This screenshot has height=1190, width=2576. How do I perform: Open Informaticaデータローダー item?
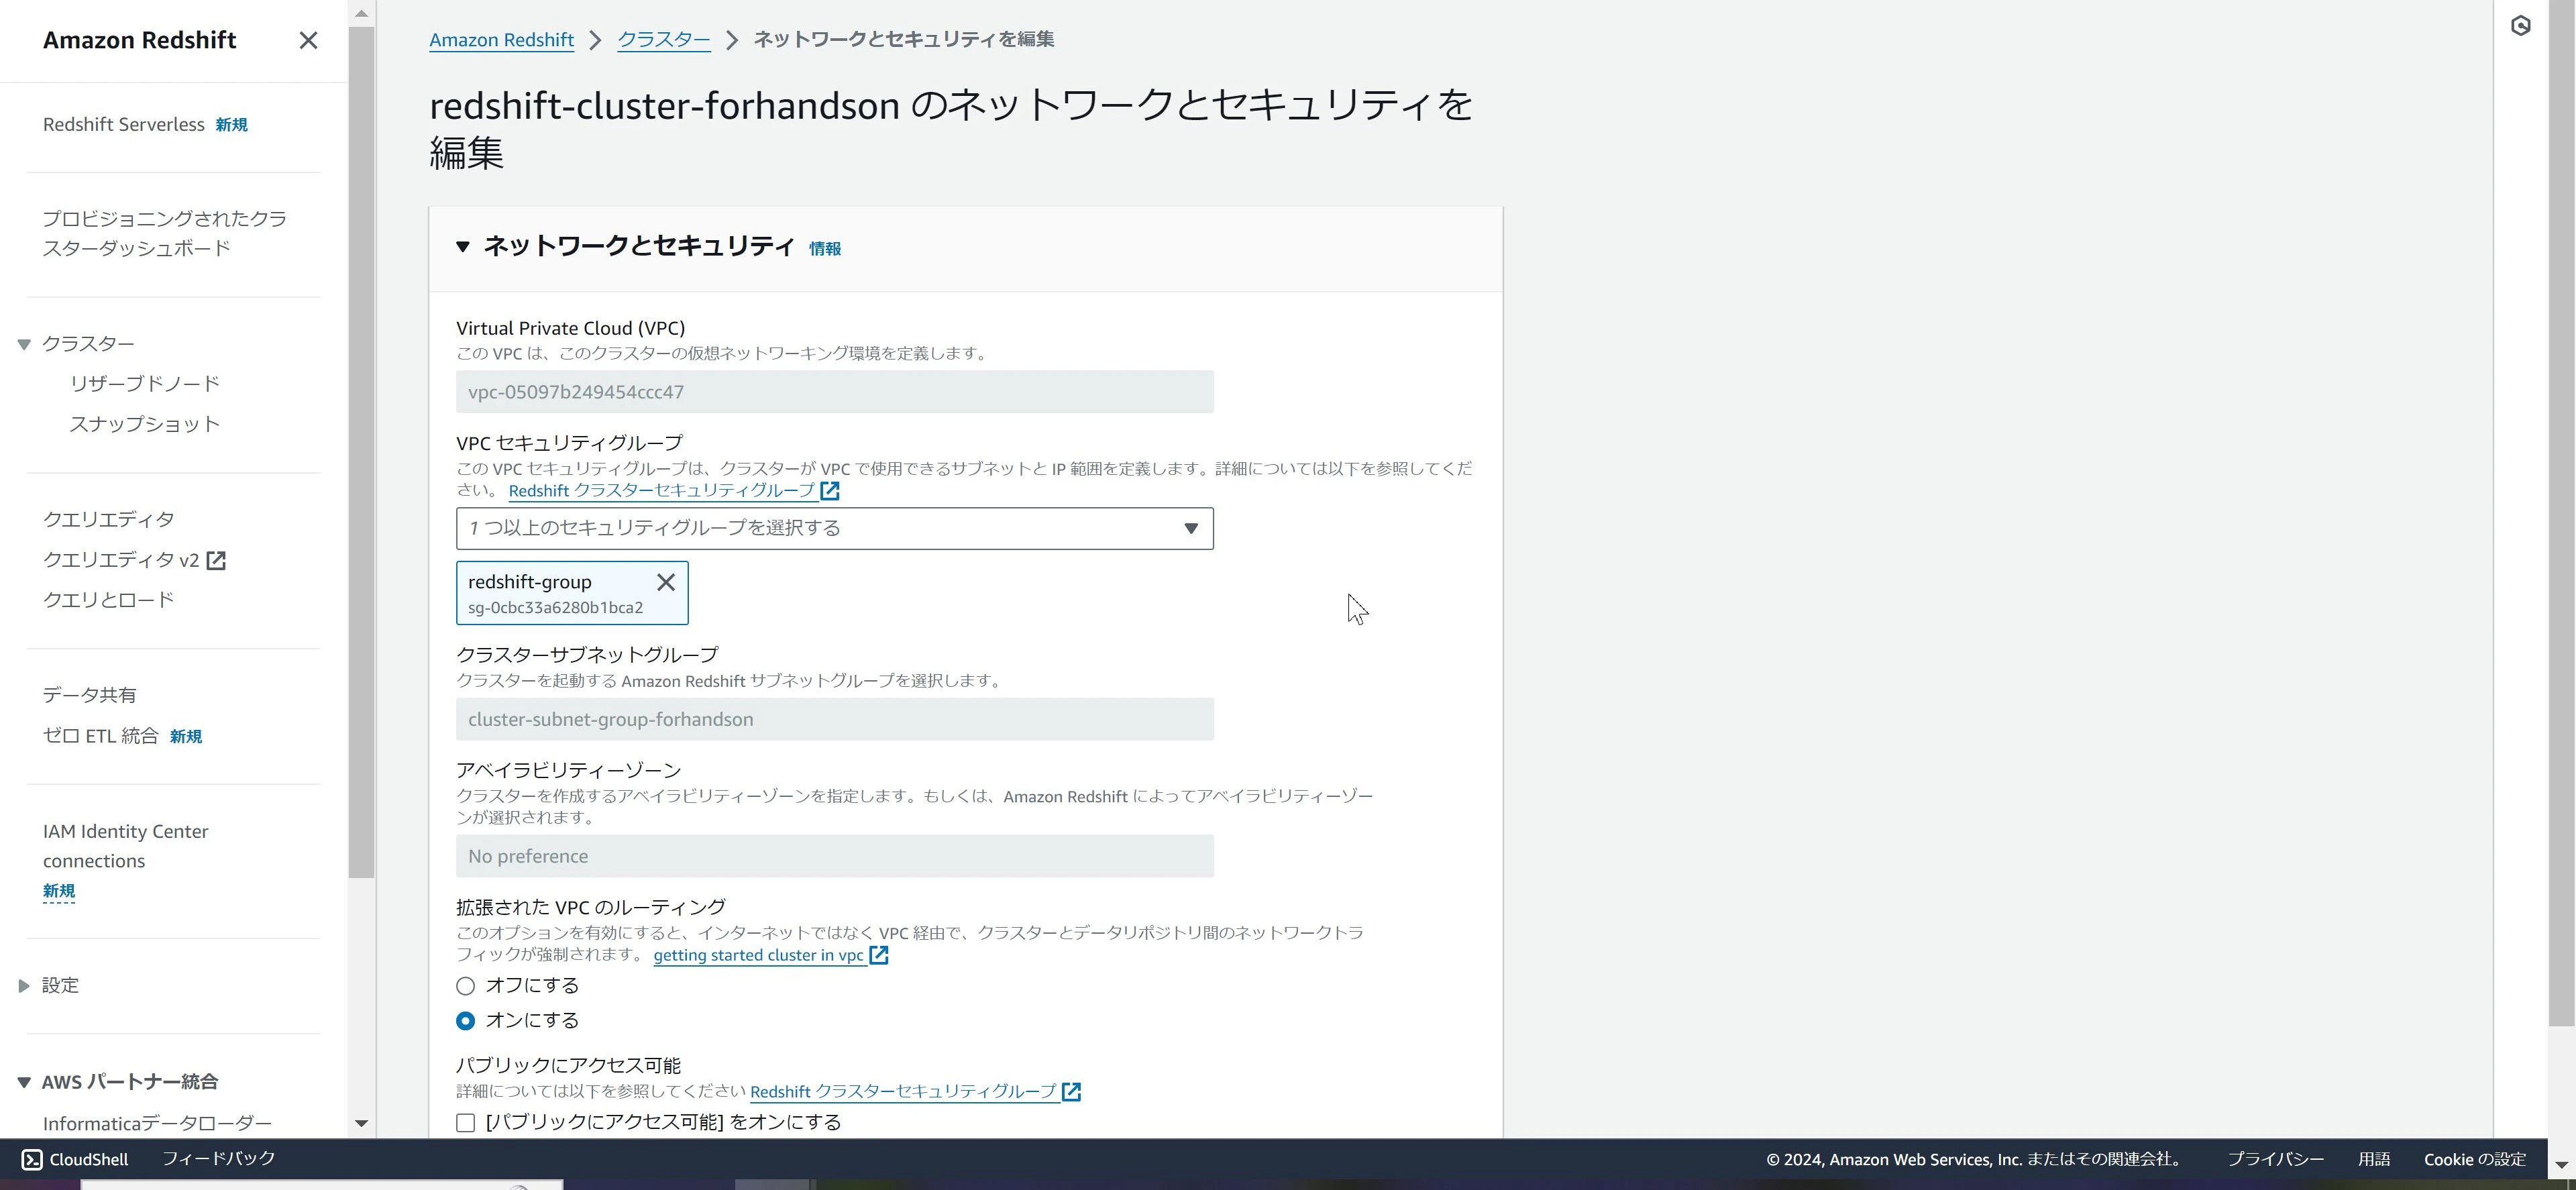point(157,1123)
